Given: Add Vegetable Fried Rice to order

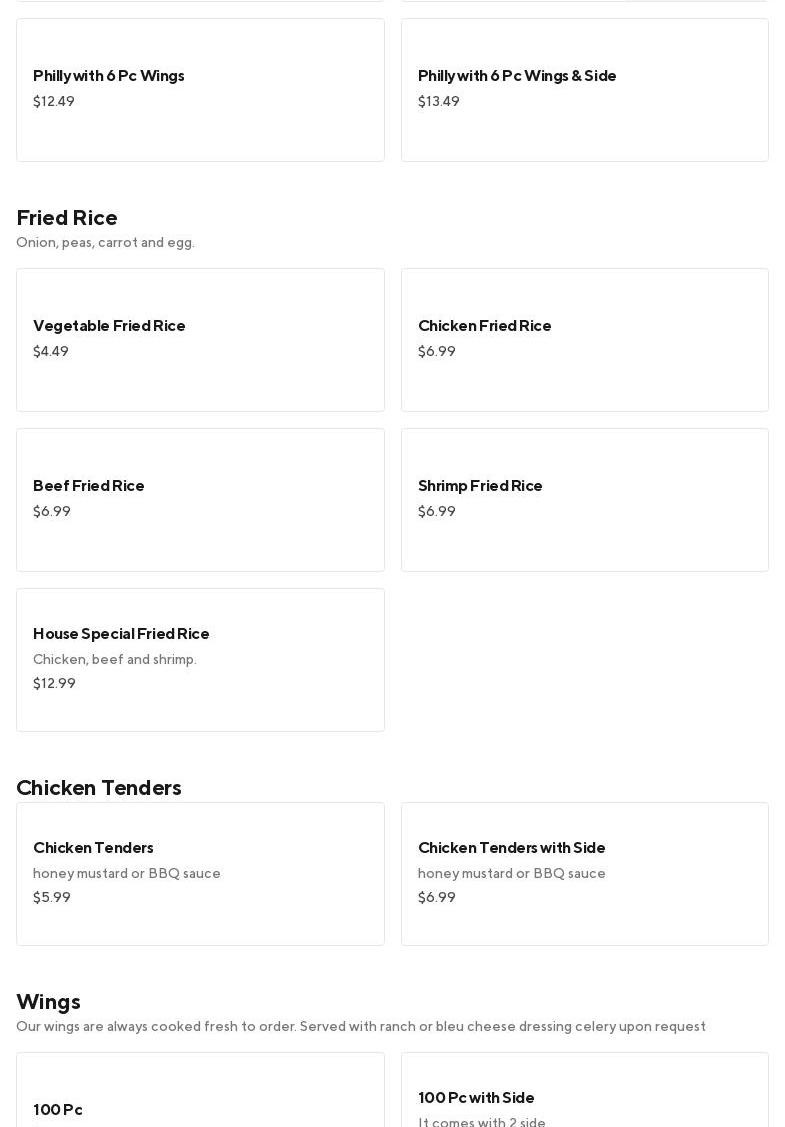Looking at the screenshot, I should point(200,339).
